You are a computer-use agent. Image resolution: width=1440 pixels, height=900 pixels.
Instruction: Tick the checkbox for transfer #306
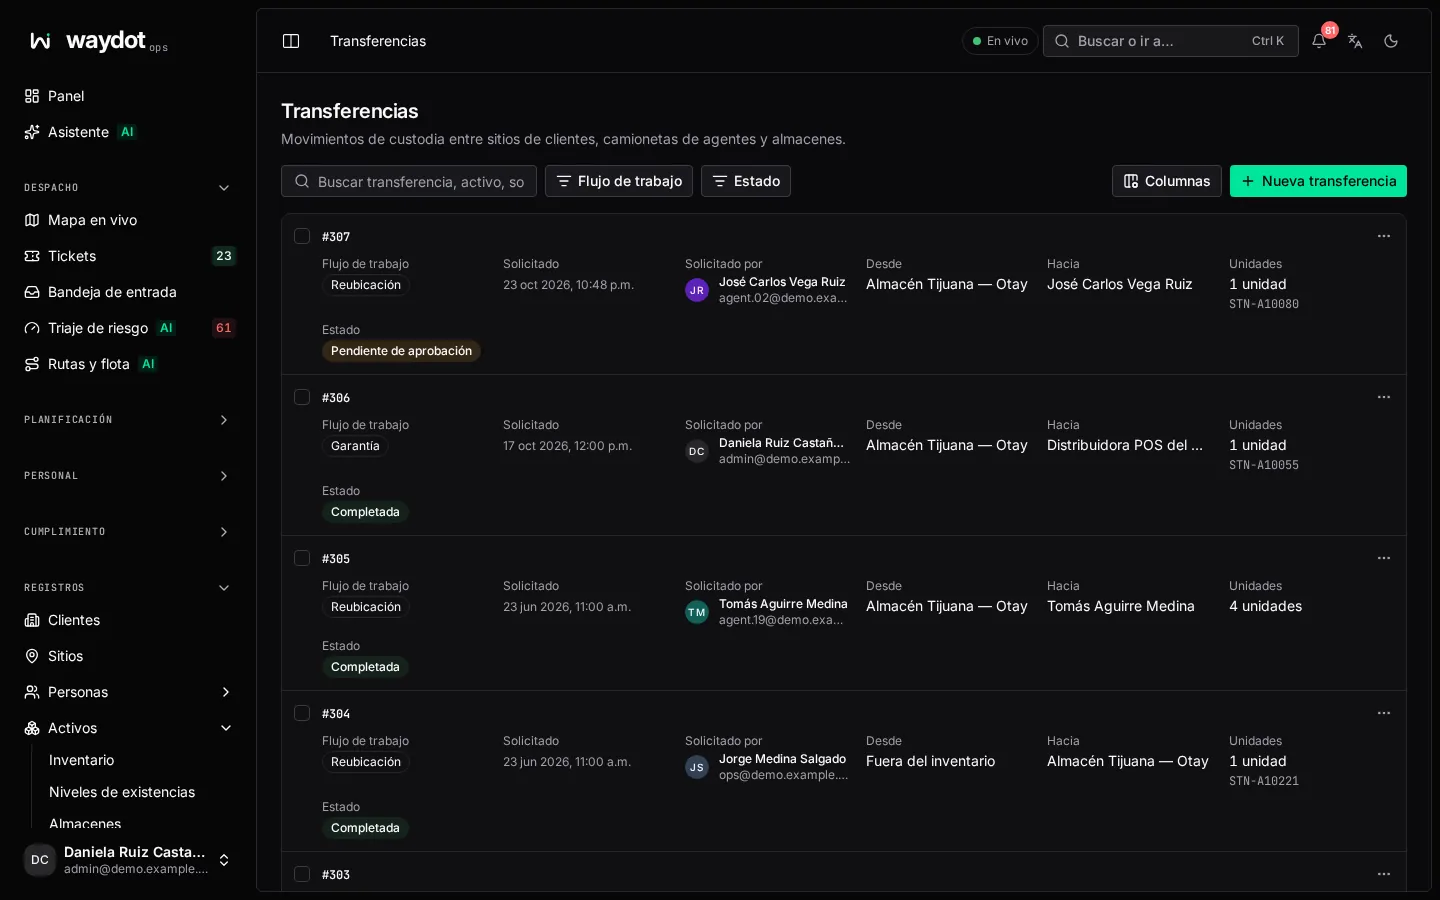tap(302, 397)
